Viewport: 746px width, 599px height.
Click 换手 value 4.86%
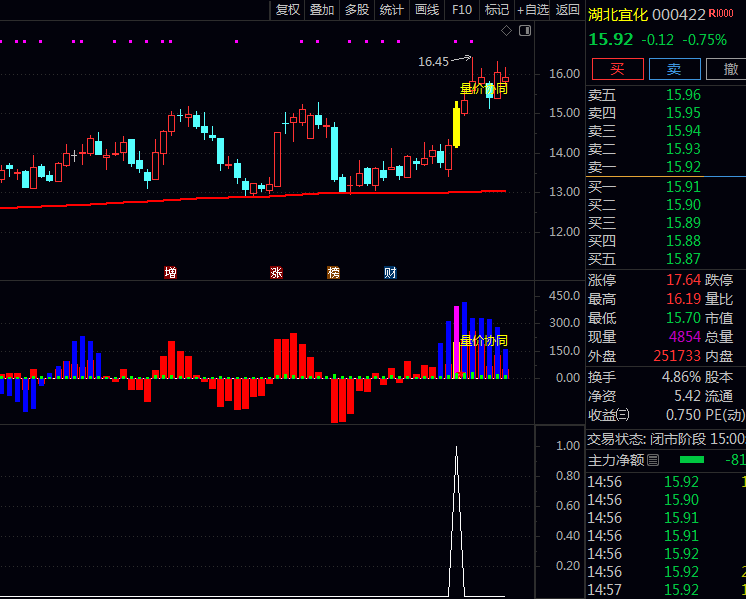[681, 377]
